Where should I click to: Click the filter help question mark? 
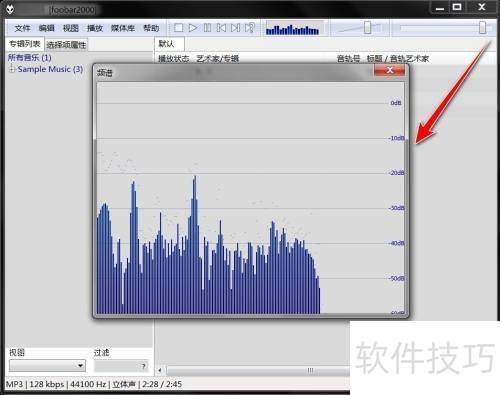pyautogui.click(x=144, y=366)
